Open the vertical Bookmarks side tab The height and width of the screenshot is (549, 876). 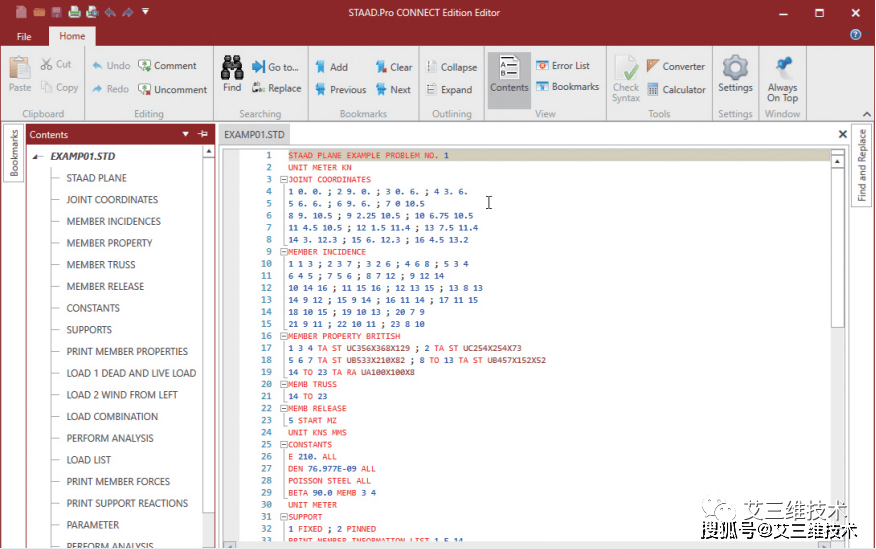(14, 153)
